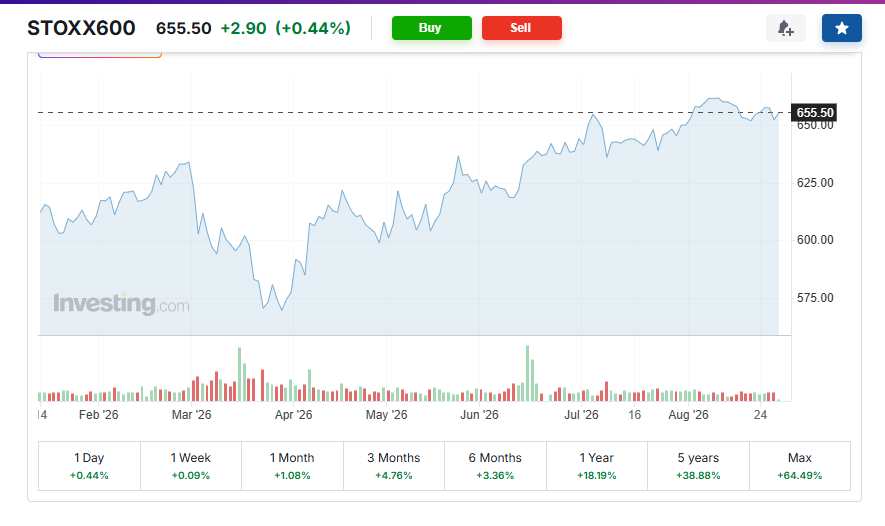Click the STOXX600 title text
Screen dimensions: 885x526
pos(81,28)
